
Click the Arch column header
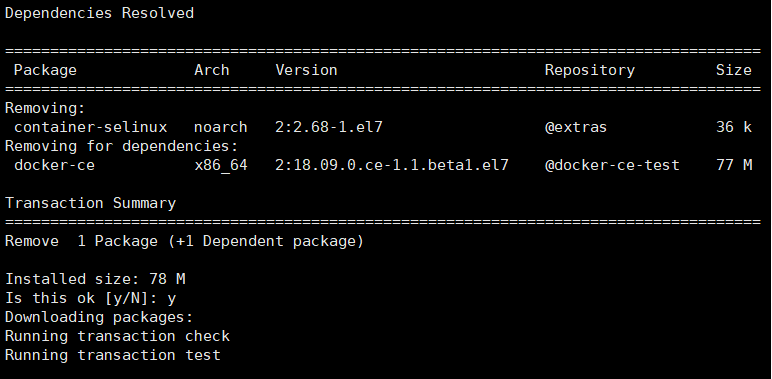[x=212, y=70]
